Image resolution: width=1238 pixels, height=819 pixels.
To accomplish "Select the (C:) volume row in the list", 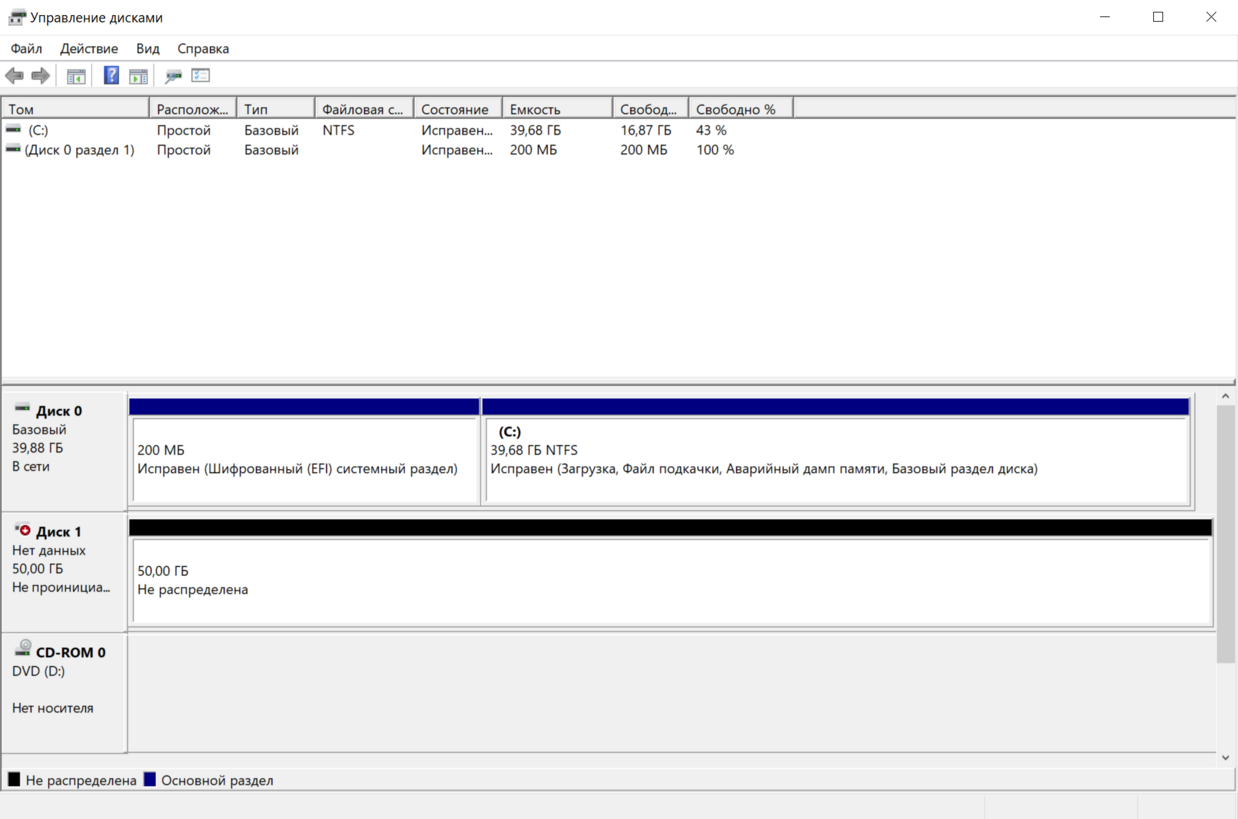I will tap(38, 130).
